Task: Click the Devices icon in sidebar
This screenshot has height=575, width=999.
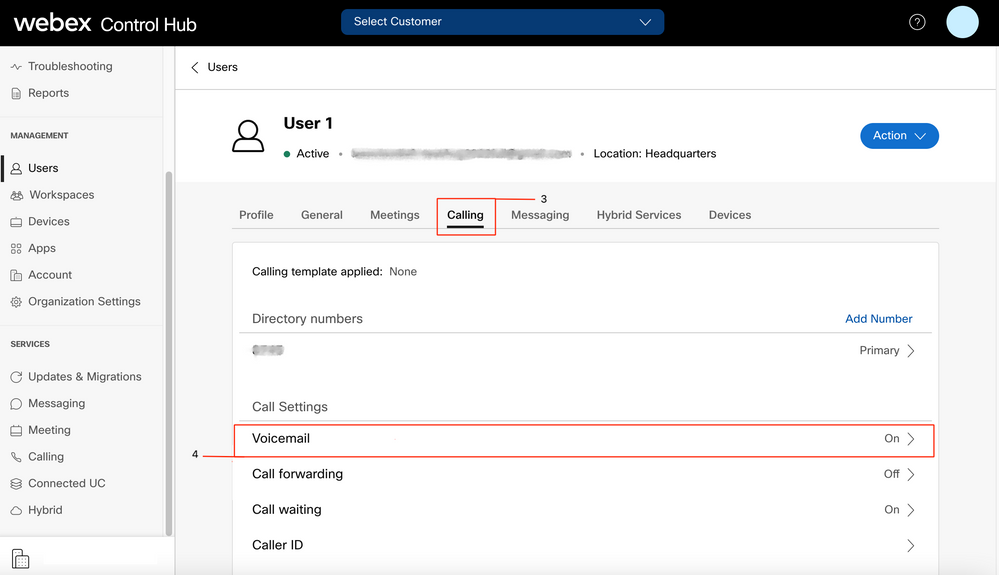Action: (x=16, y=222)
